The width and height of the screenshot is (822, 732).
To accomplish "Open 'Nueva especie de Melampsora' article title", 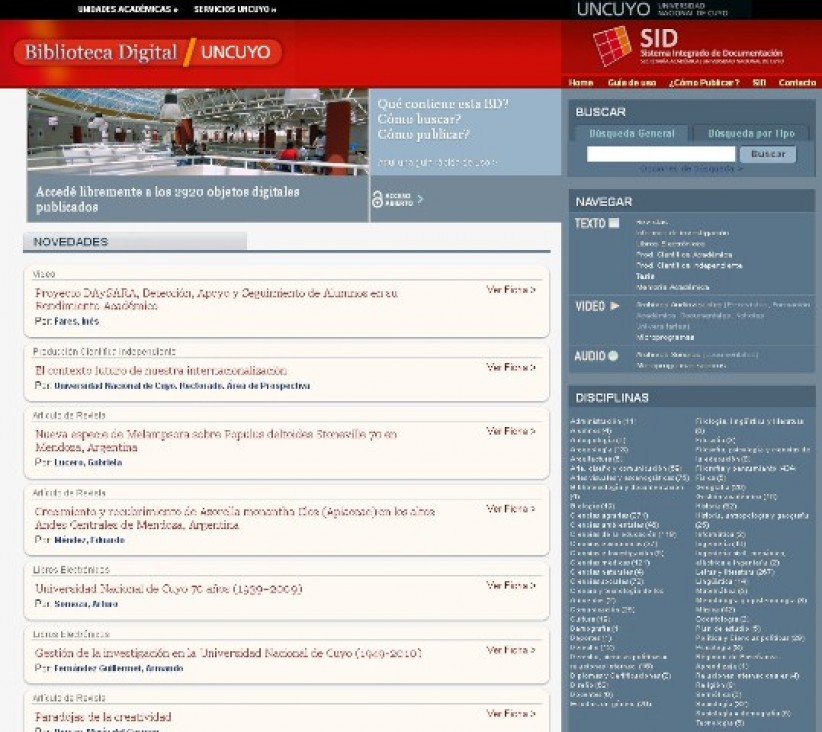I will (215, 441).
